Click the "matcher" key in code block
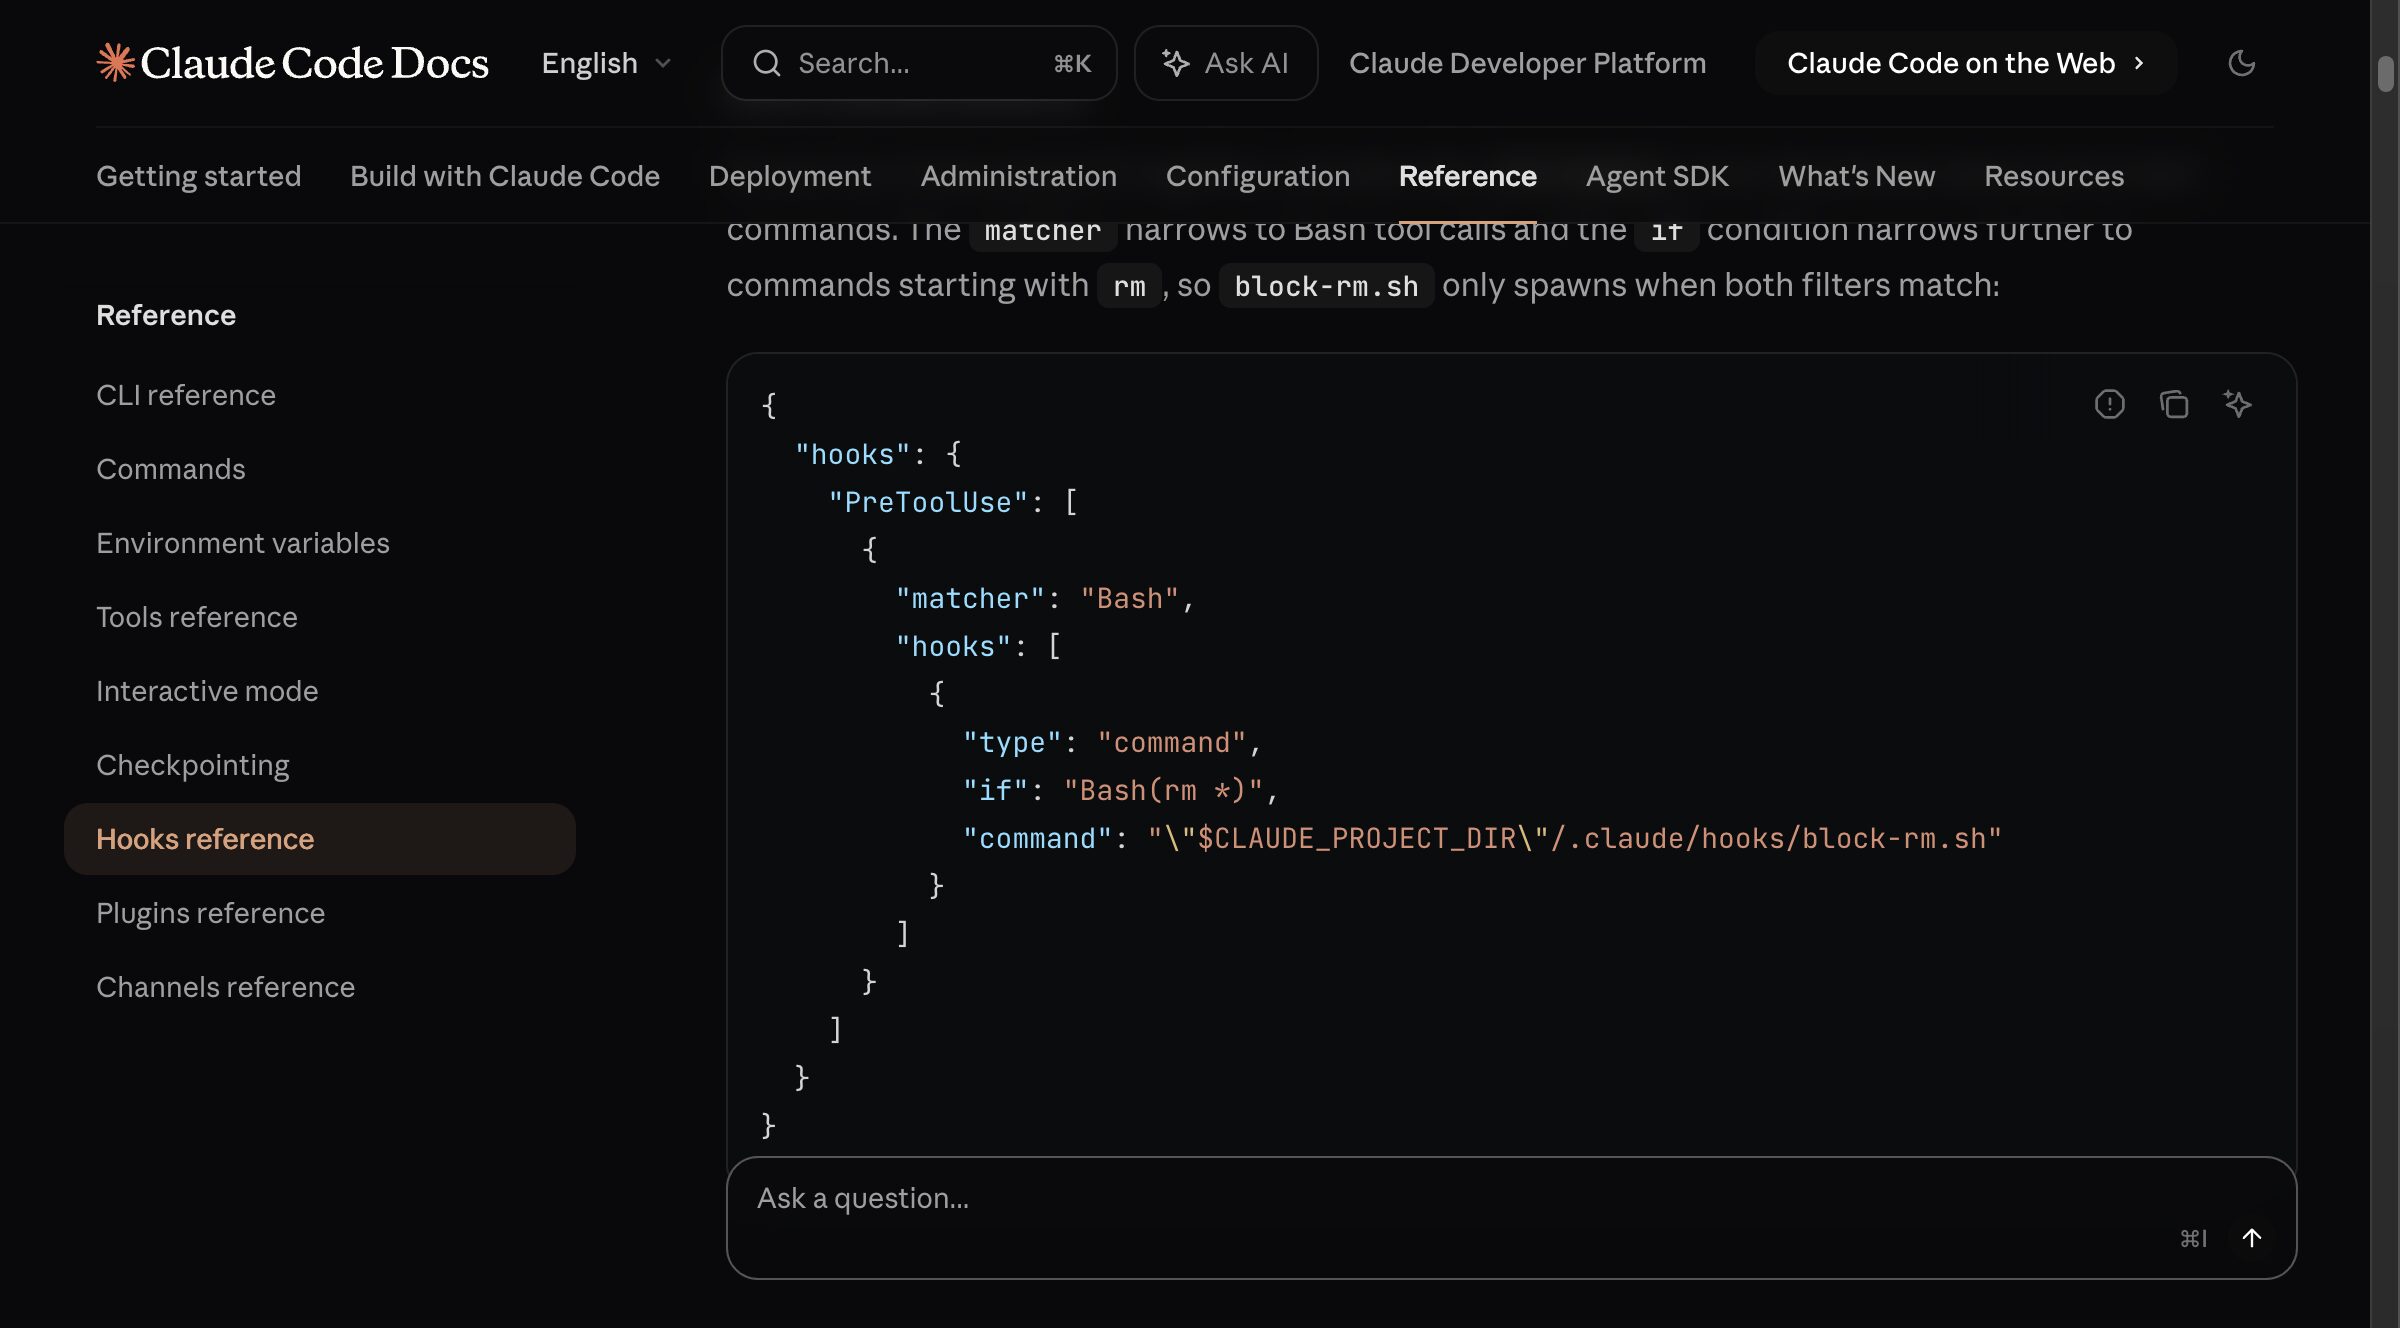This screenshot has width=2400, height=1328. pyautogui.click(x=970, y=598)
